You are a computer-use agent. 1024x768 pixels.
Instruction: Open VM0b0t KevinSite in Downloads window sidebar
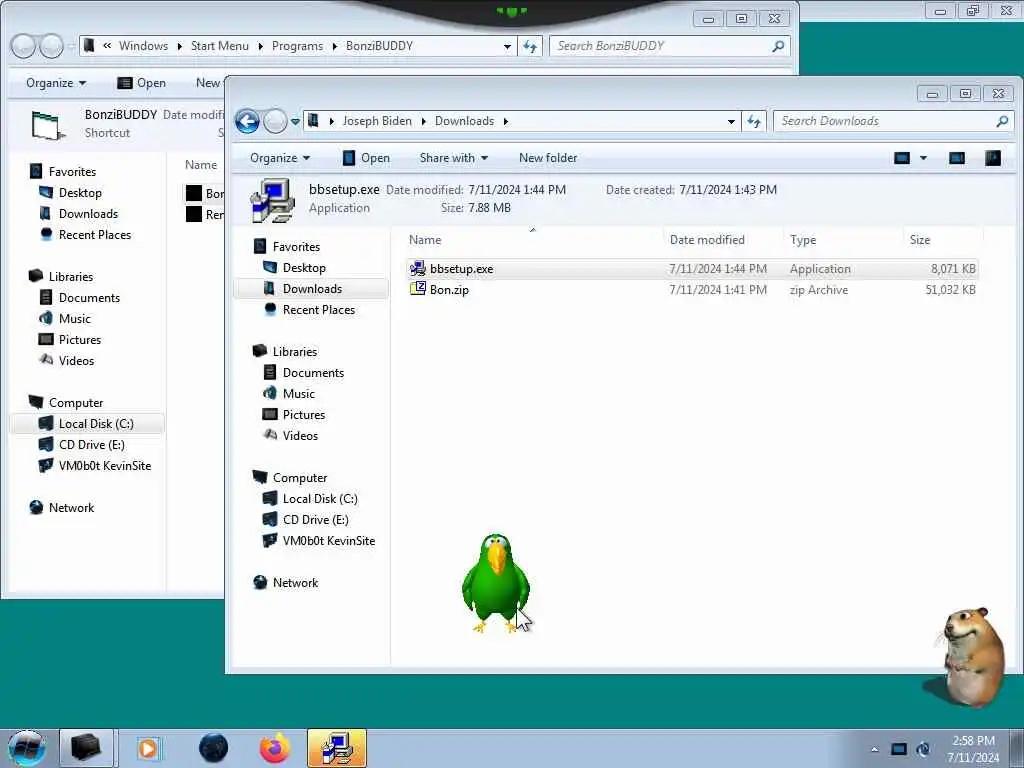328,541
